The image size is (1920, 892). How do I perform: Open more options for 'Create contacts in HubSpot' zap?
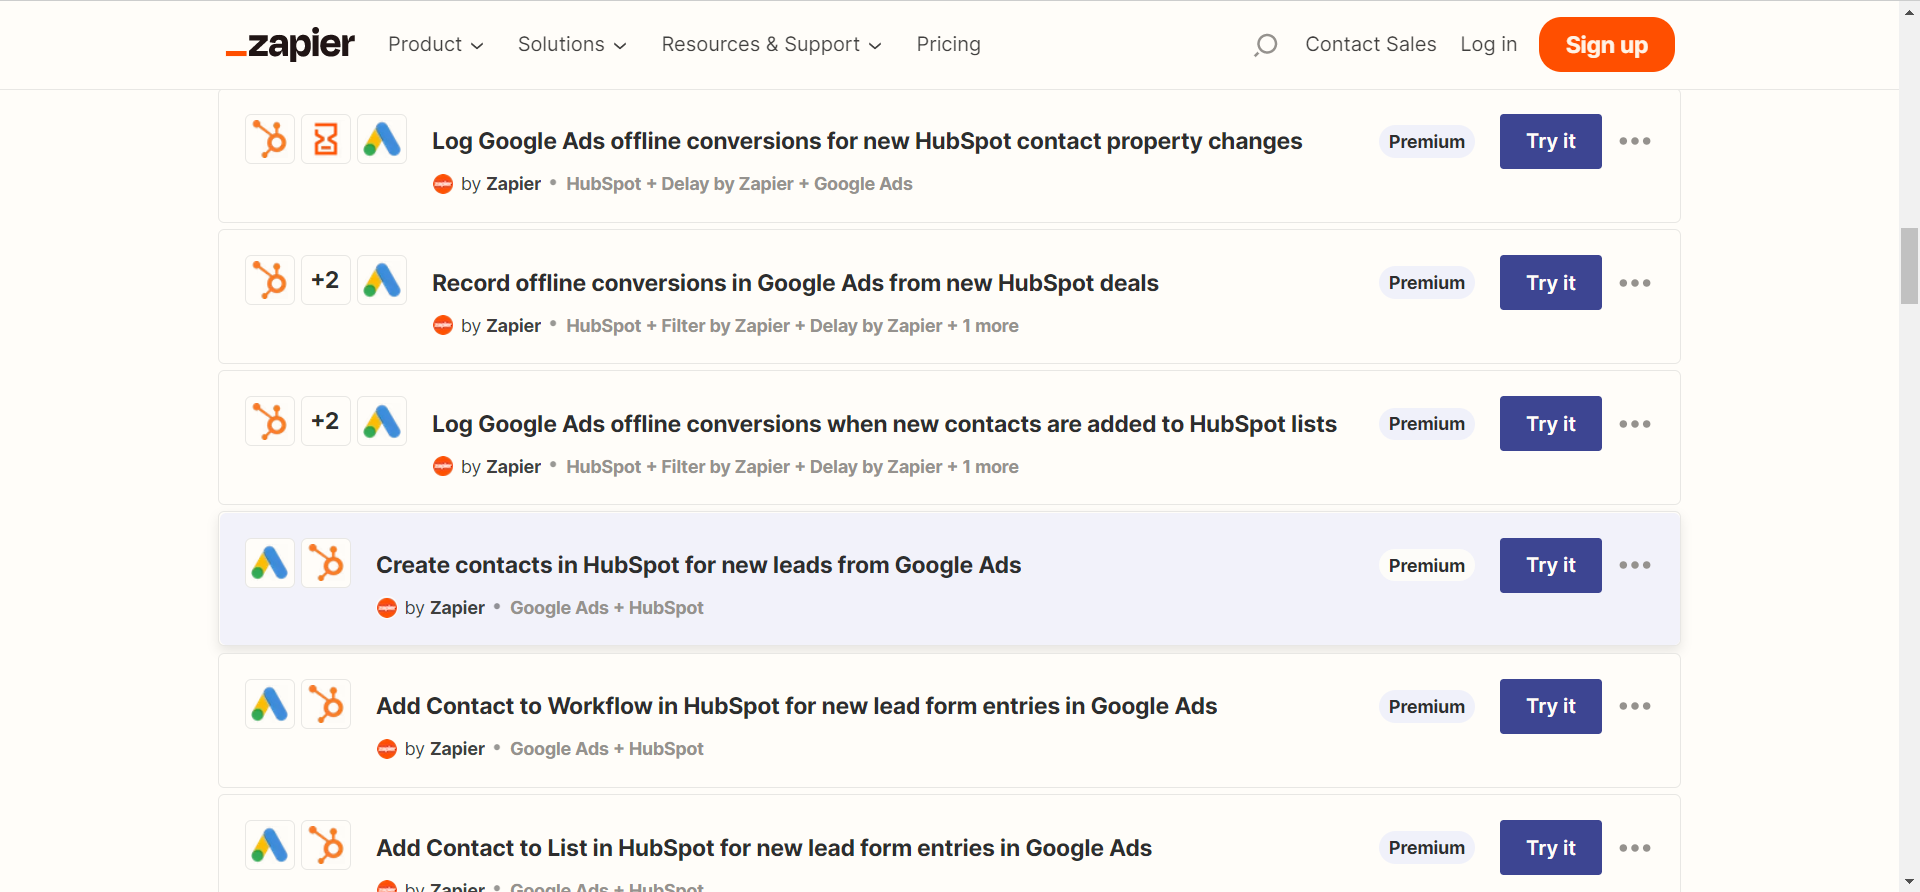[x=1635, y=565]
